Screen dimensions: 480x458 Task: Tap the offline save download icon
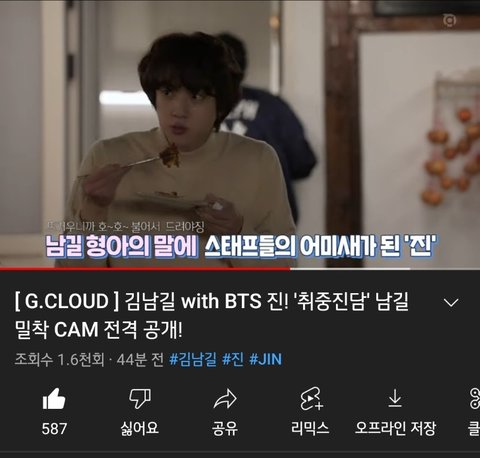395,399
